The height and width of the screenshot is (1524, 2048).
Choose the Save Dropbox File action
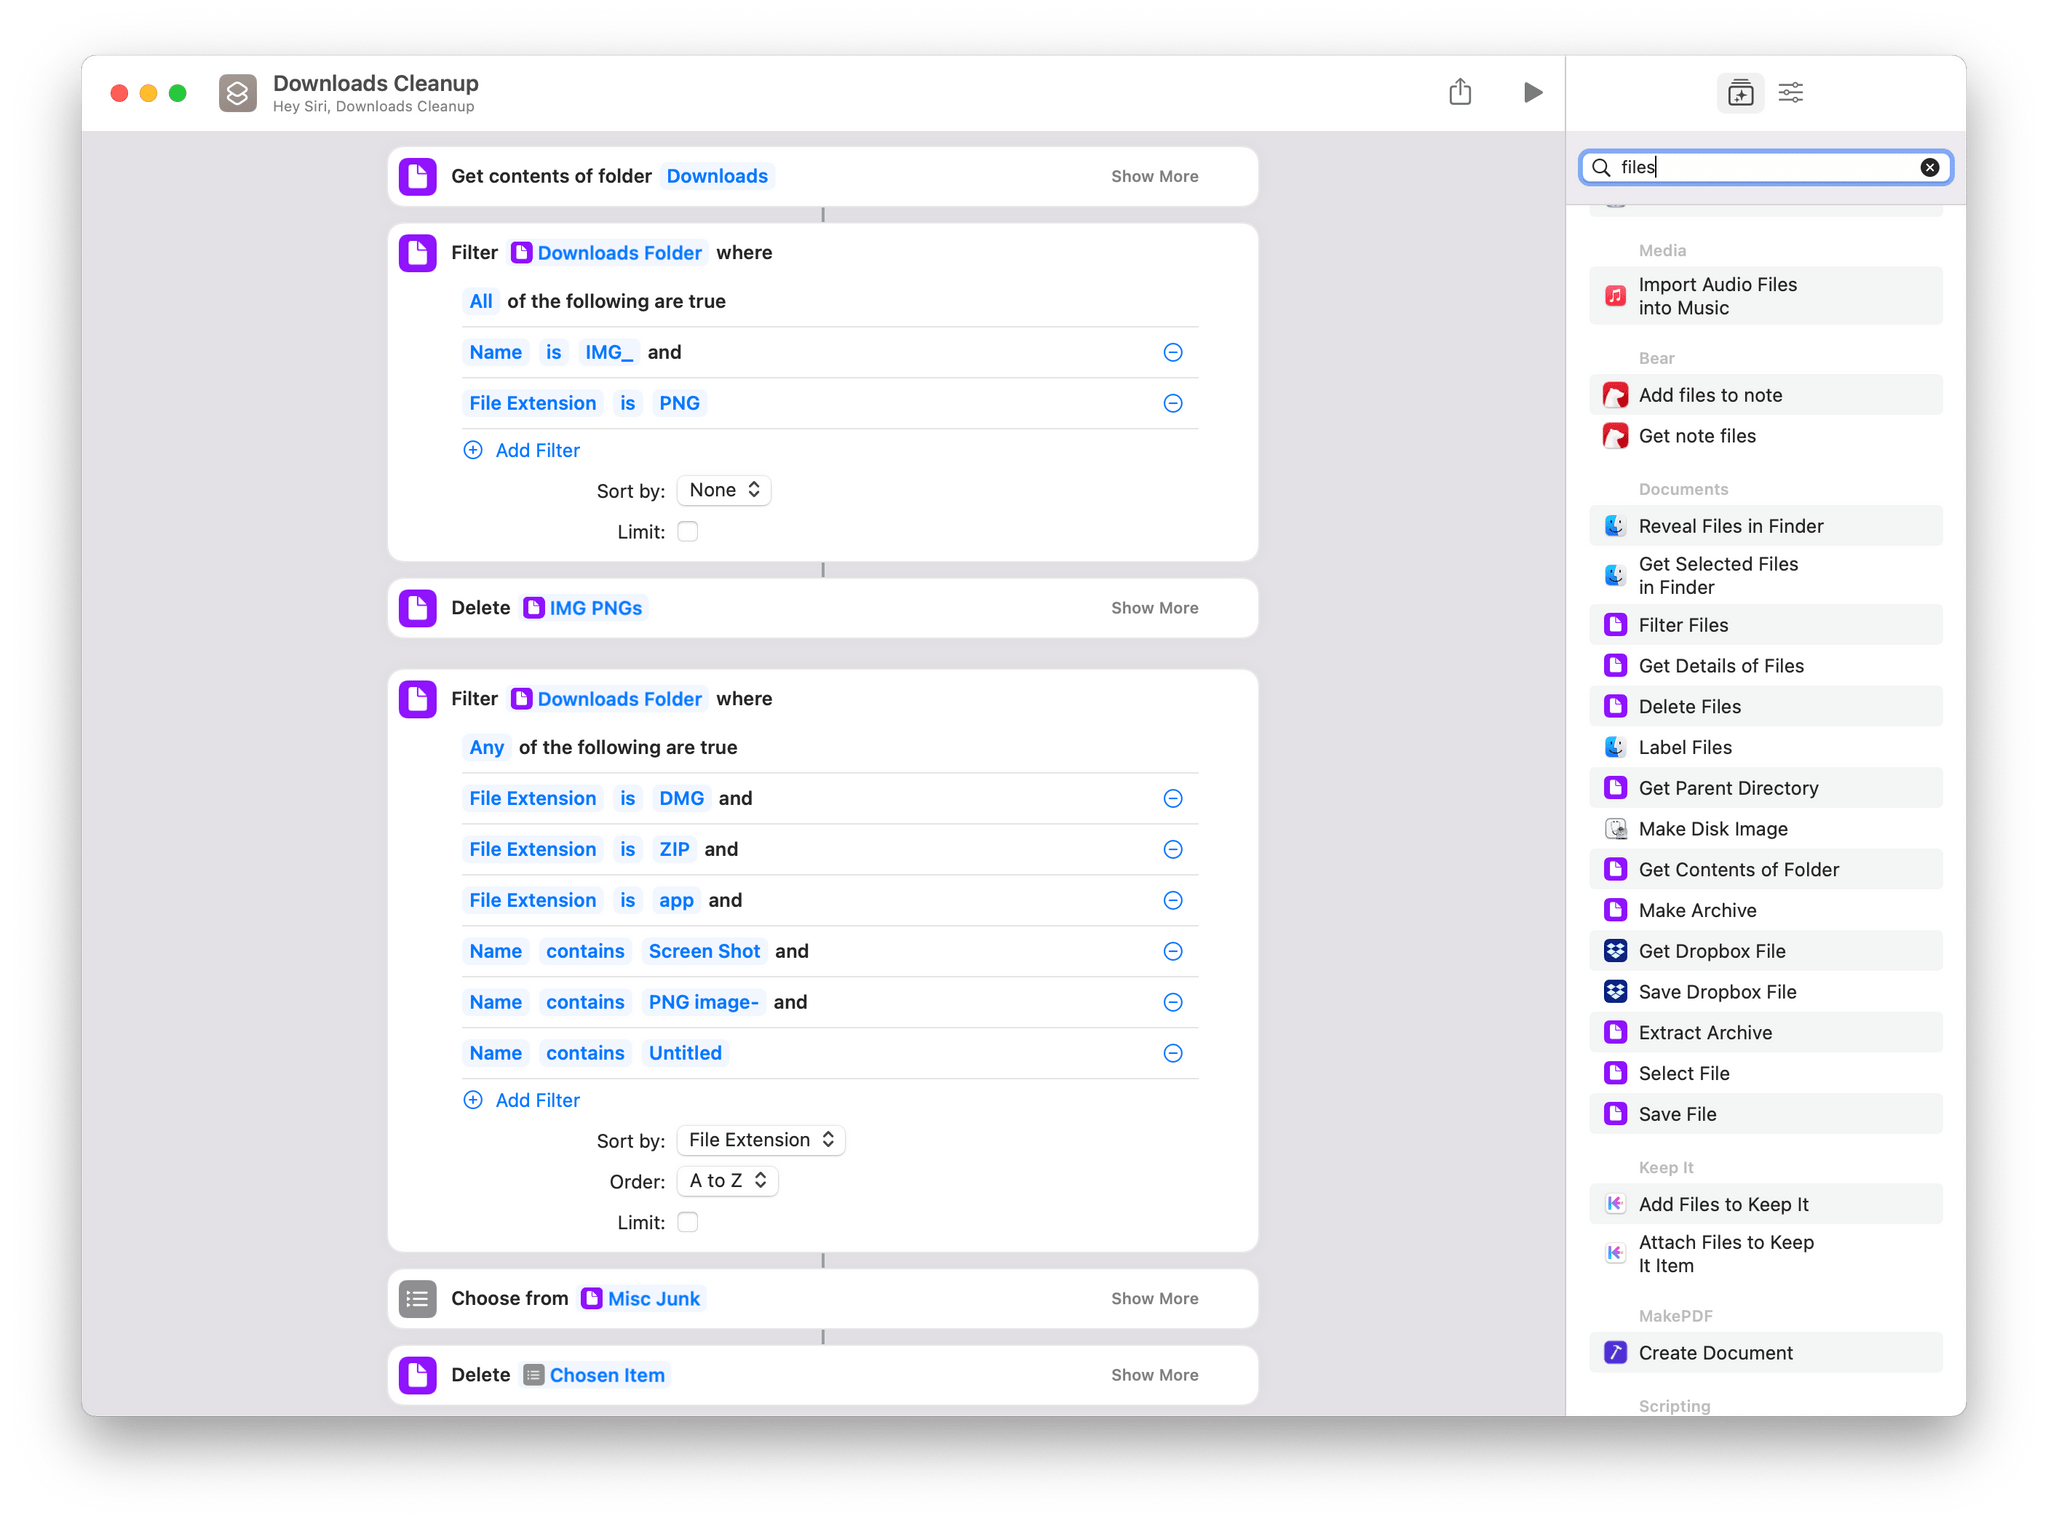1765,992
